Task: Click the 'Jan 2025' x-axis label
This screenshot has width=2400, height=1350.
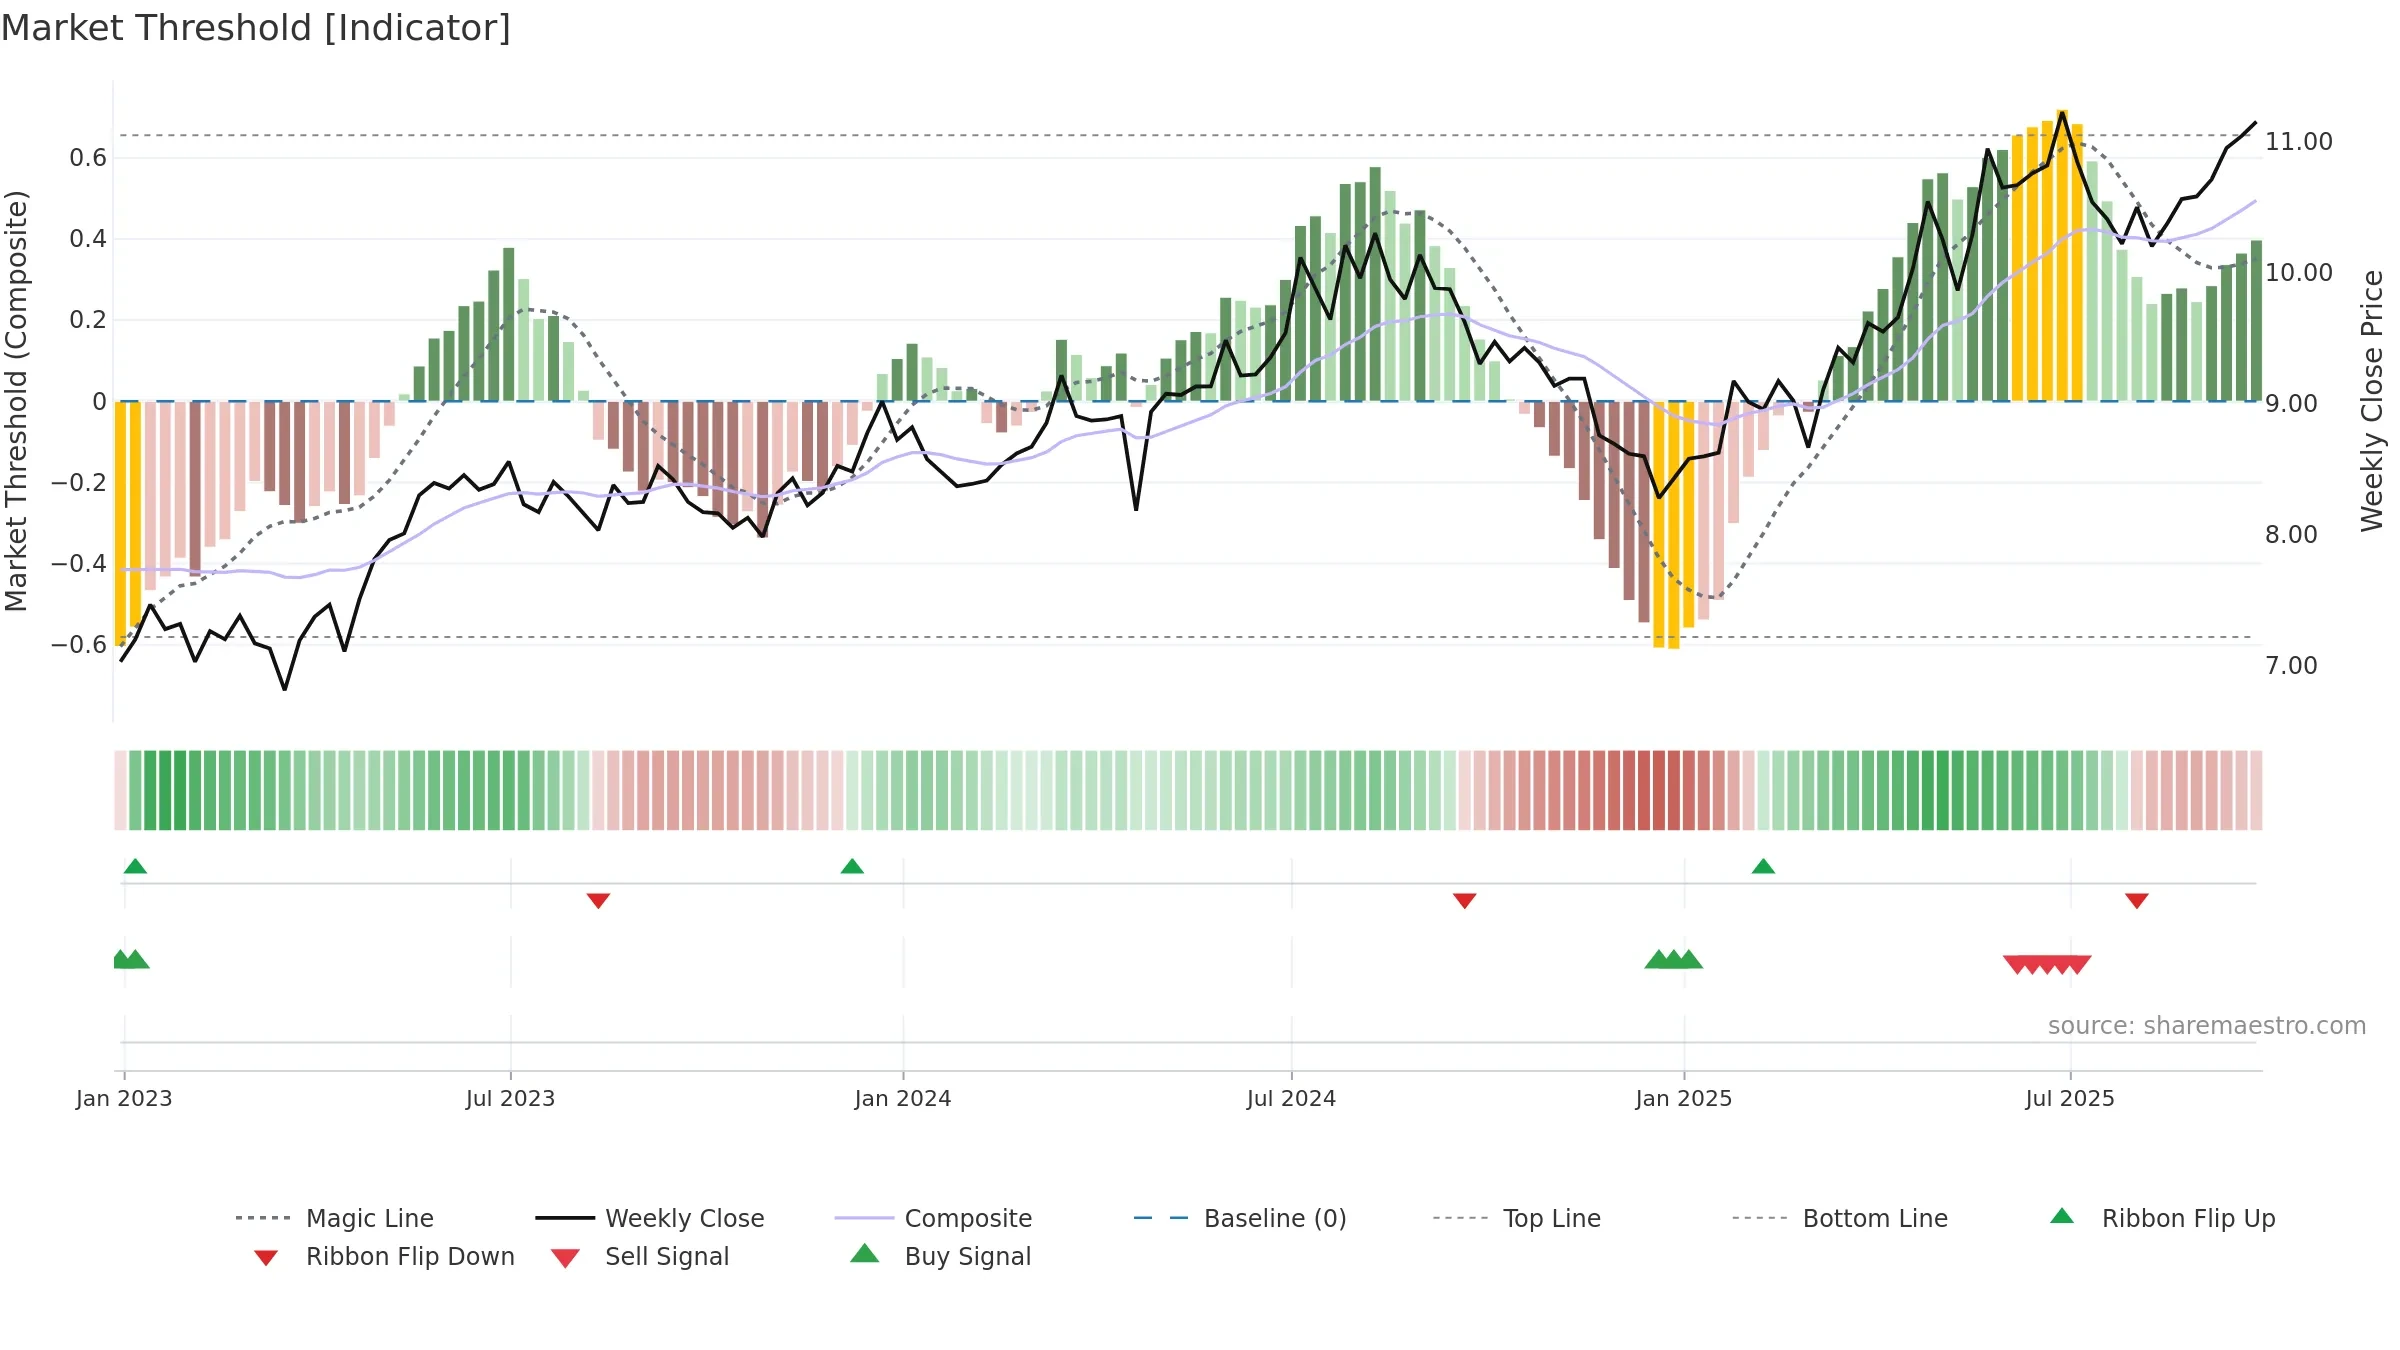Action: coord(1684,1098)
